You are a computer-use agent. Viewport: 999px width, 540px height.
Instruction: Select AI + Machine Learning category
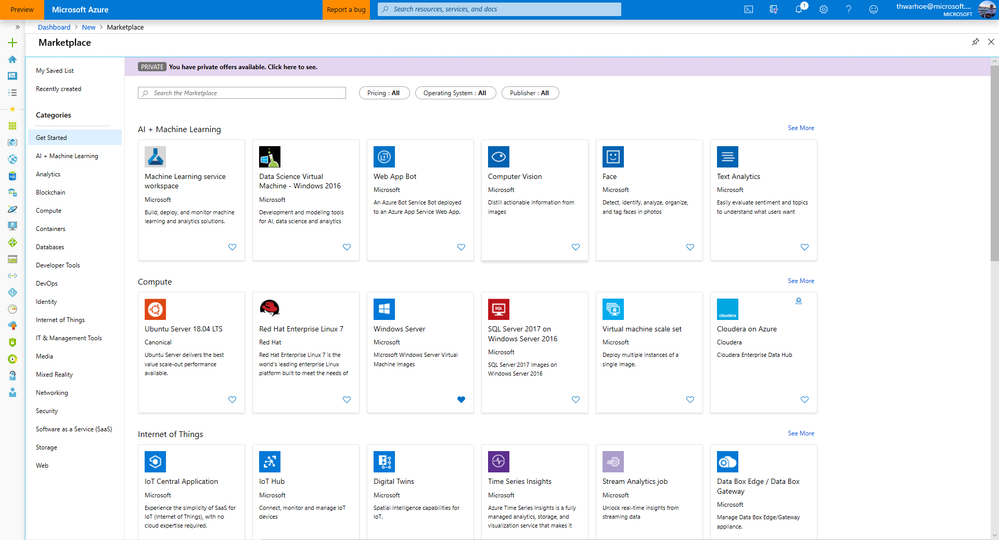click(67, 156)
